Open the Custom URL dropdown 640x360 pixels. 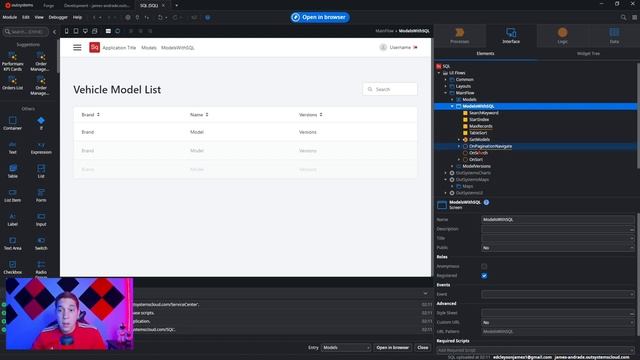(558, 322)
